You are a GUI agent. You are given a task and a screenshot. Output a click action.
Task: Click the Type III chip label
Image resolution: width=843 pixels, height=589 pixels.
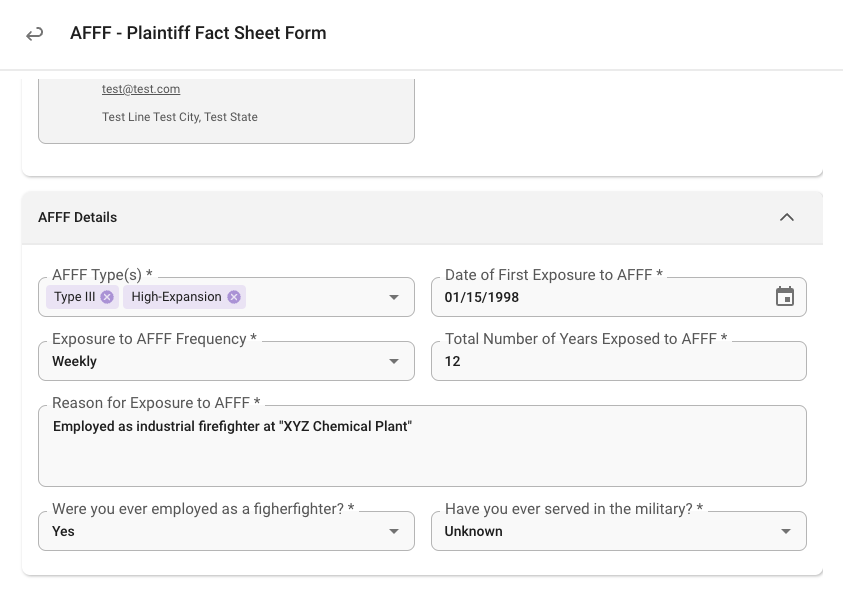(x=75, y=297)
